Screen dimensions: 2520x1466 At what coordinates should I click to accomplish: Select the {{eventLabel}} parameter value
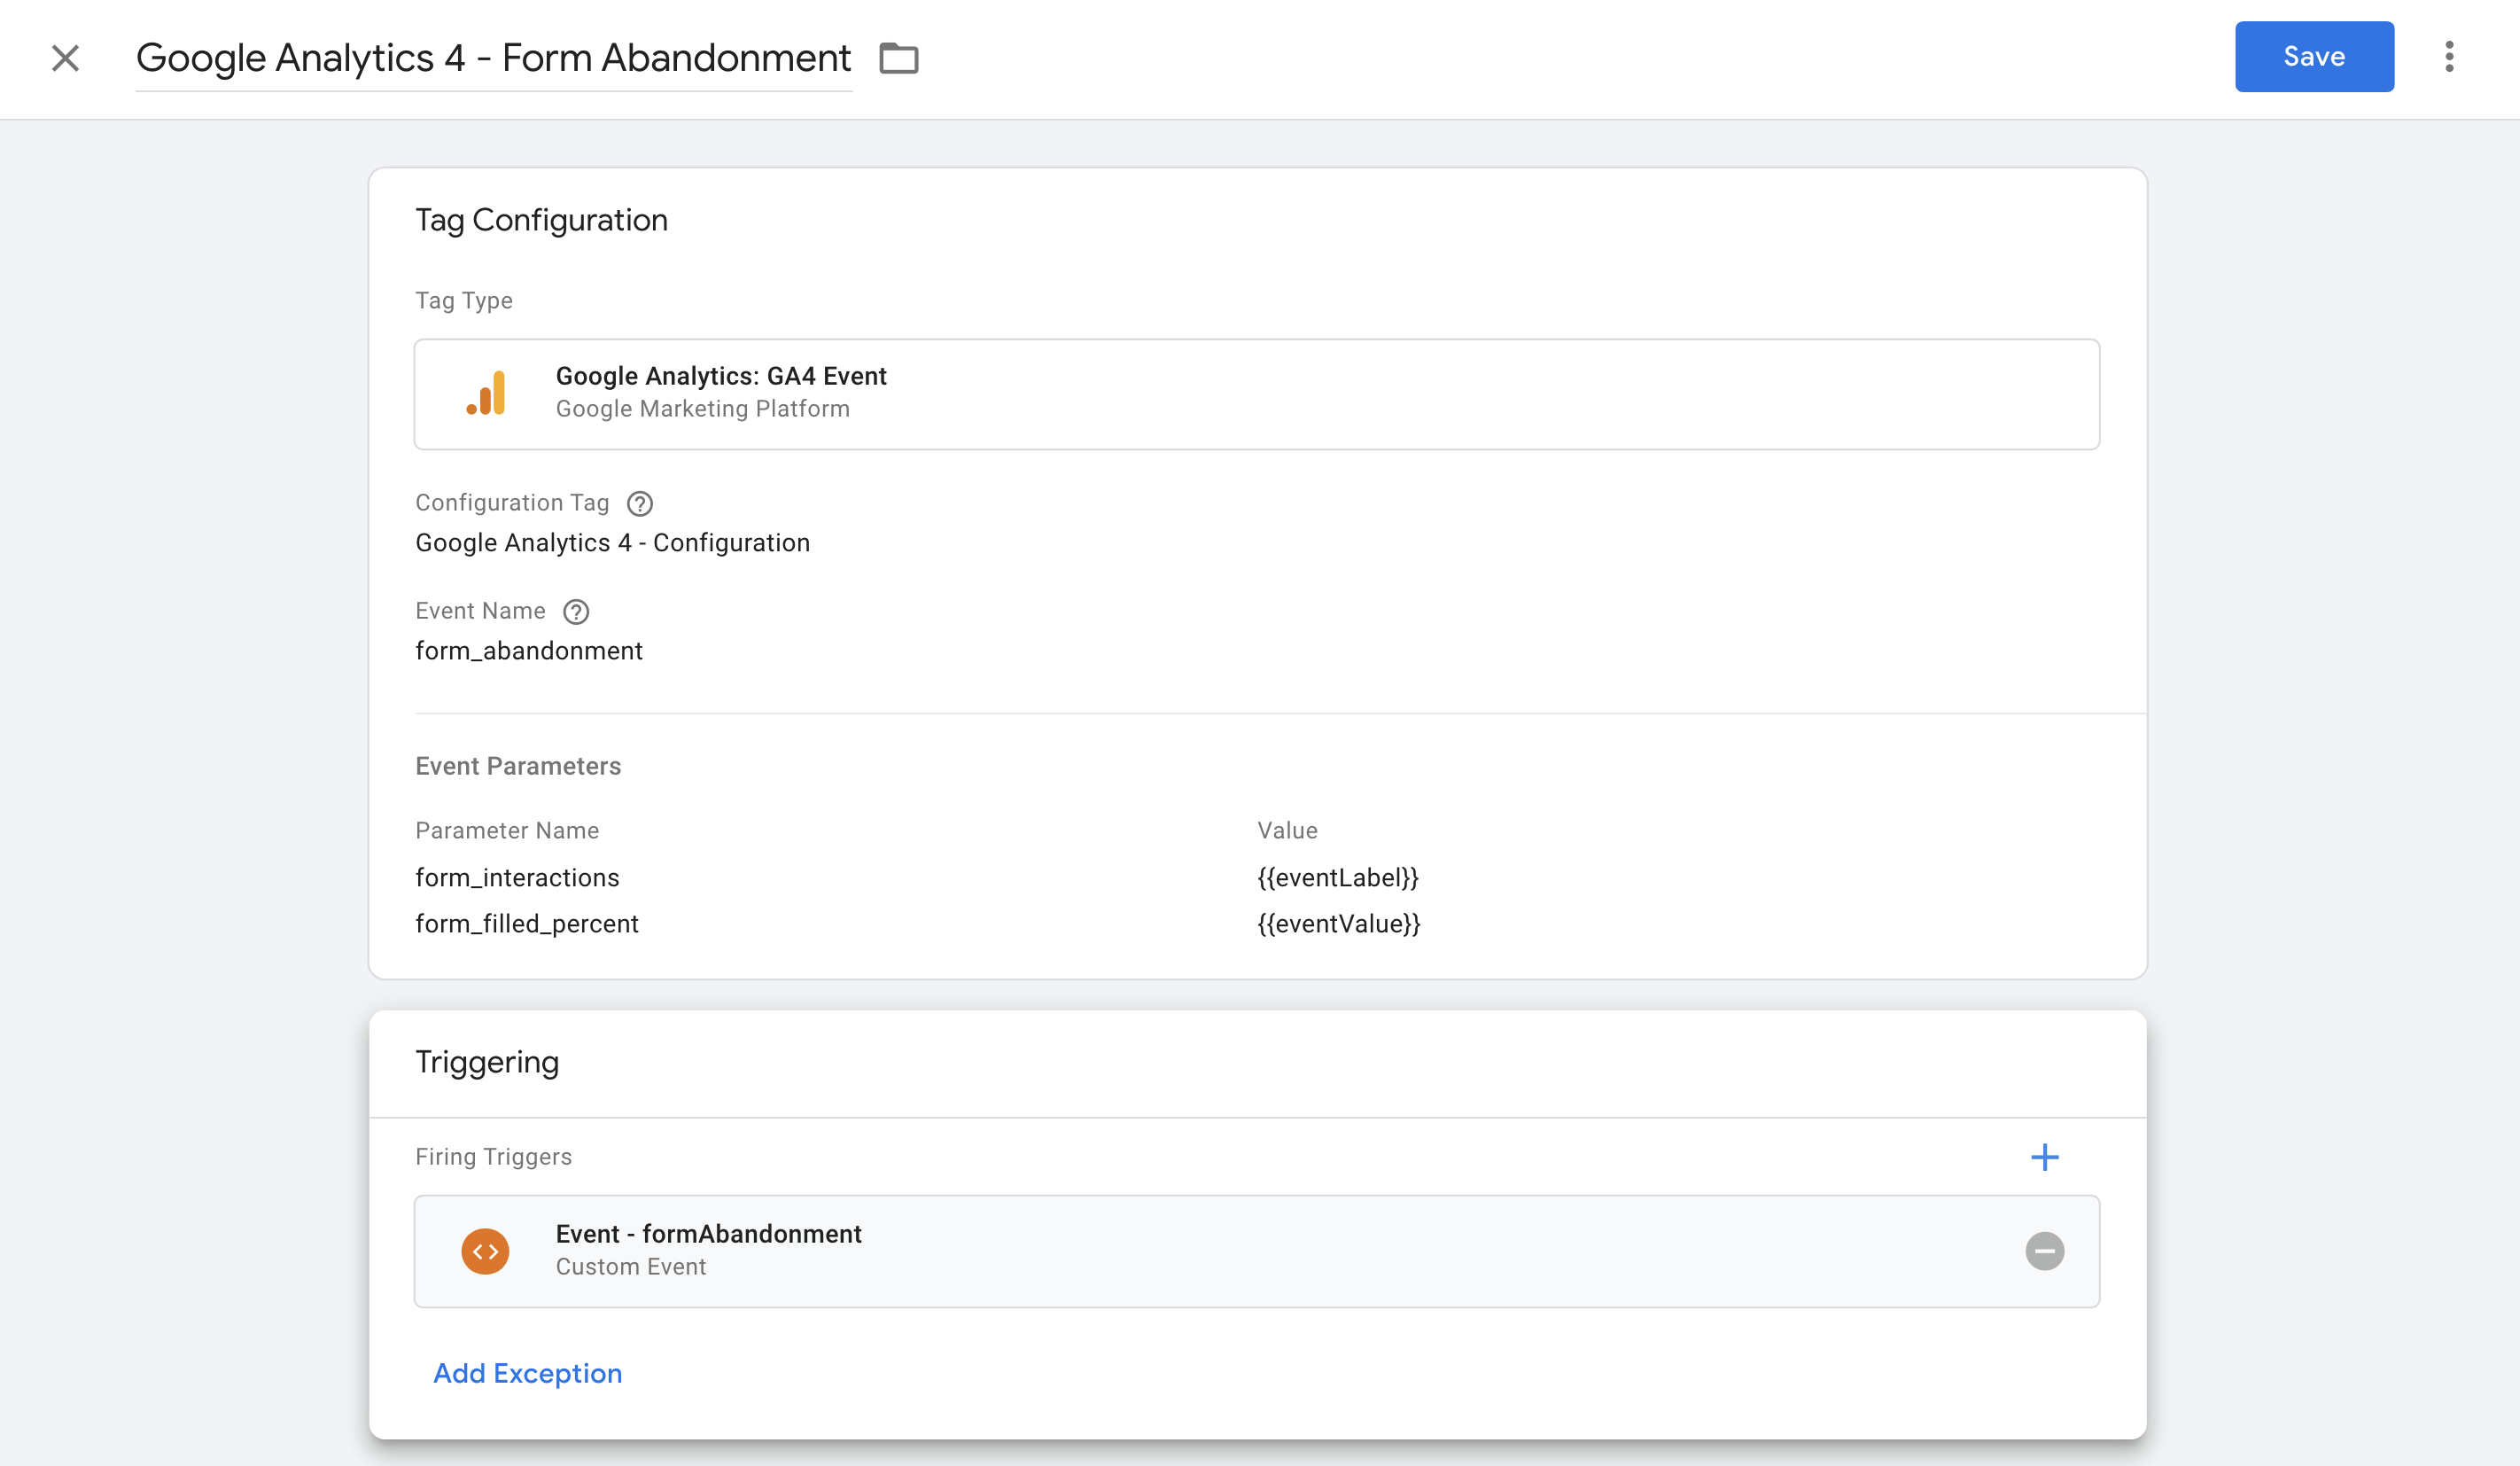(1338, 878)
